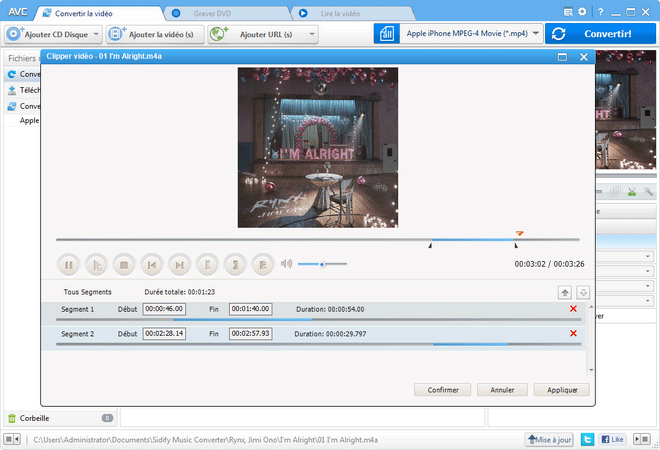The image size is (660, 450).
Task: Open the Ajouter CD Disque dropdown arrow
Action: click(96, 34)
